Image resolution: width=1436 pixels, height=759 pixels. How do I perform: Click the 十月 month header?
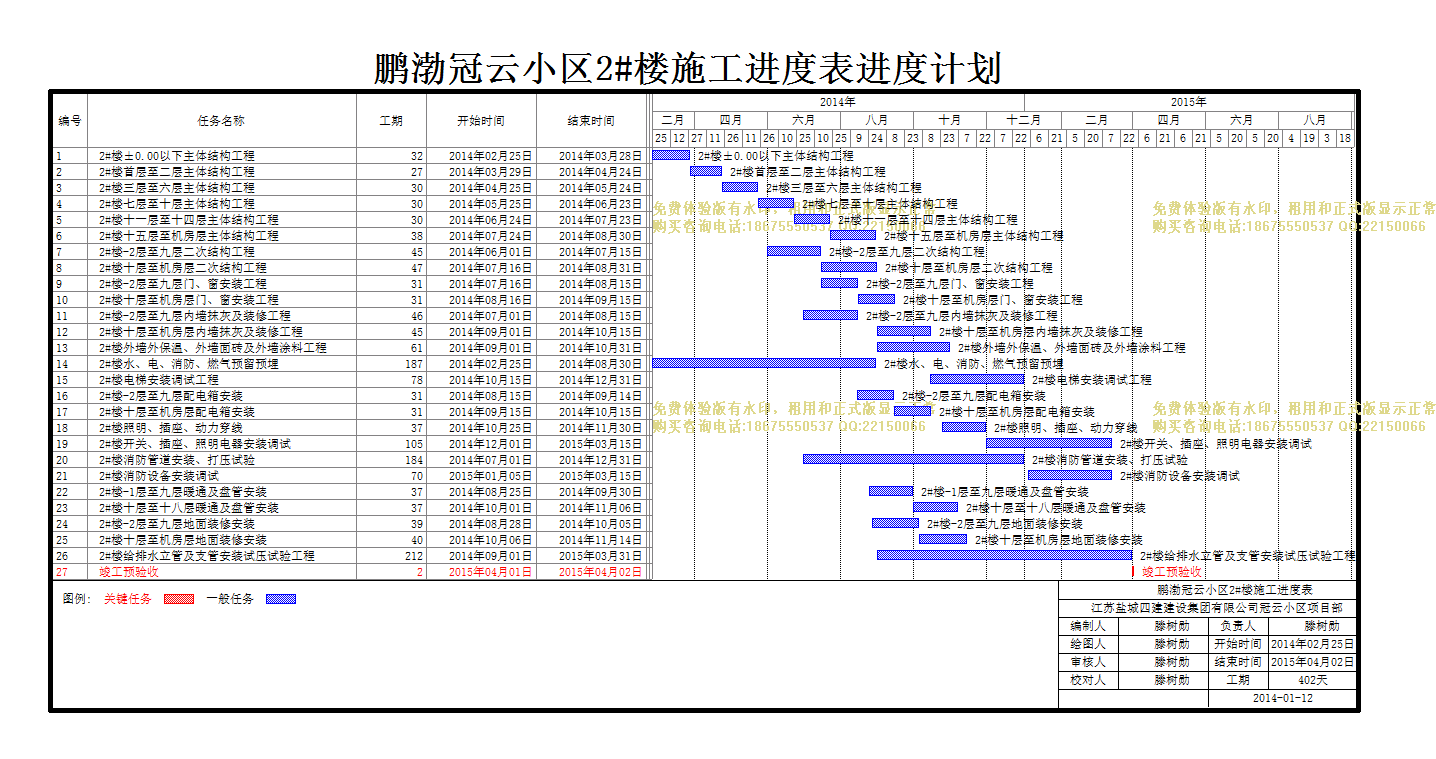(950, 120)
